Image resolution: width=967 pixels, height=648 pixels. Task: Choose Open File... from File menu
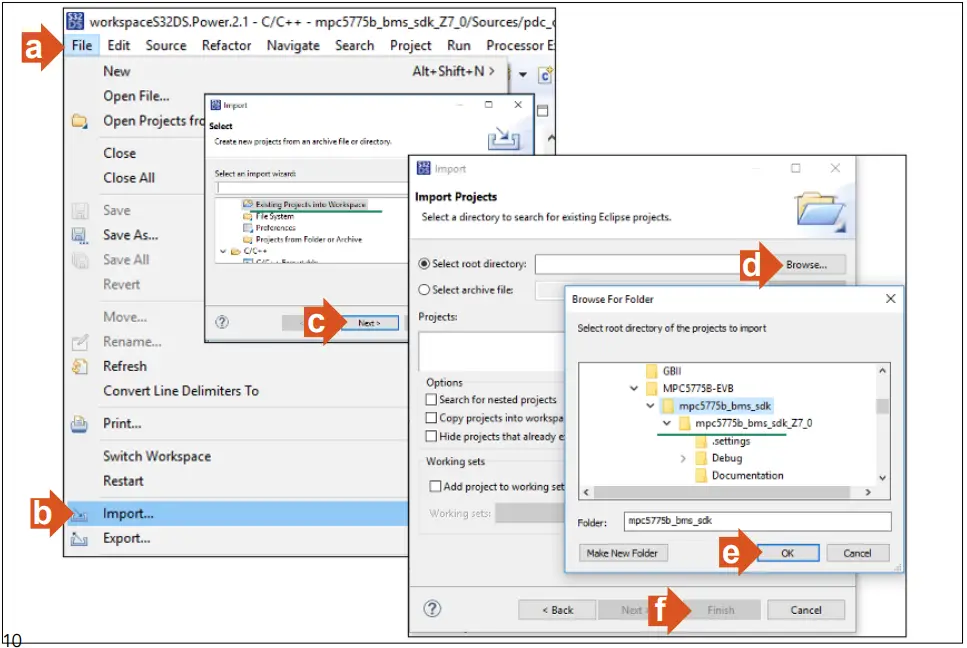click(136, 96)
